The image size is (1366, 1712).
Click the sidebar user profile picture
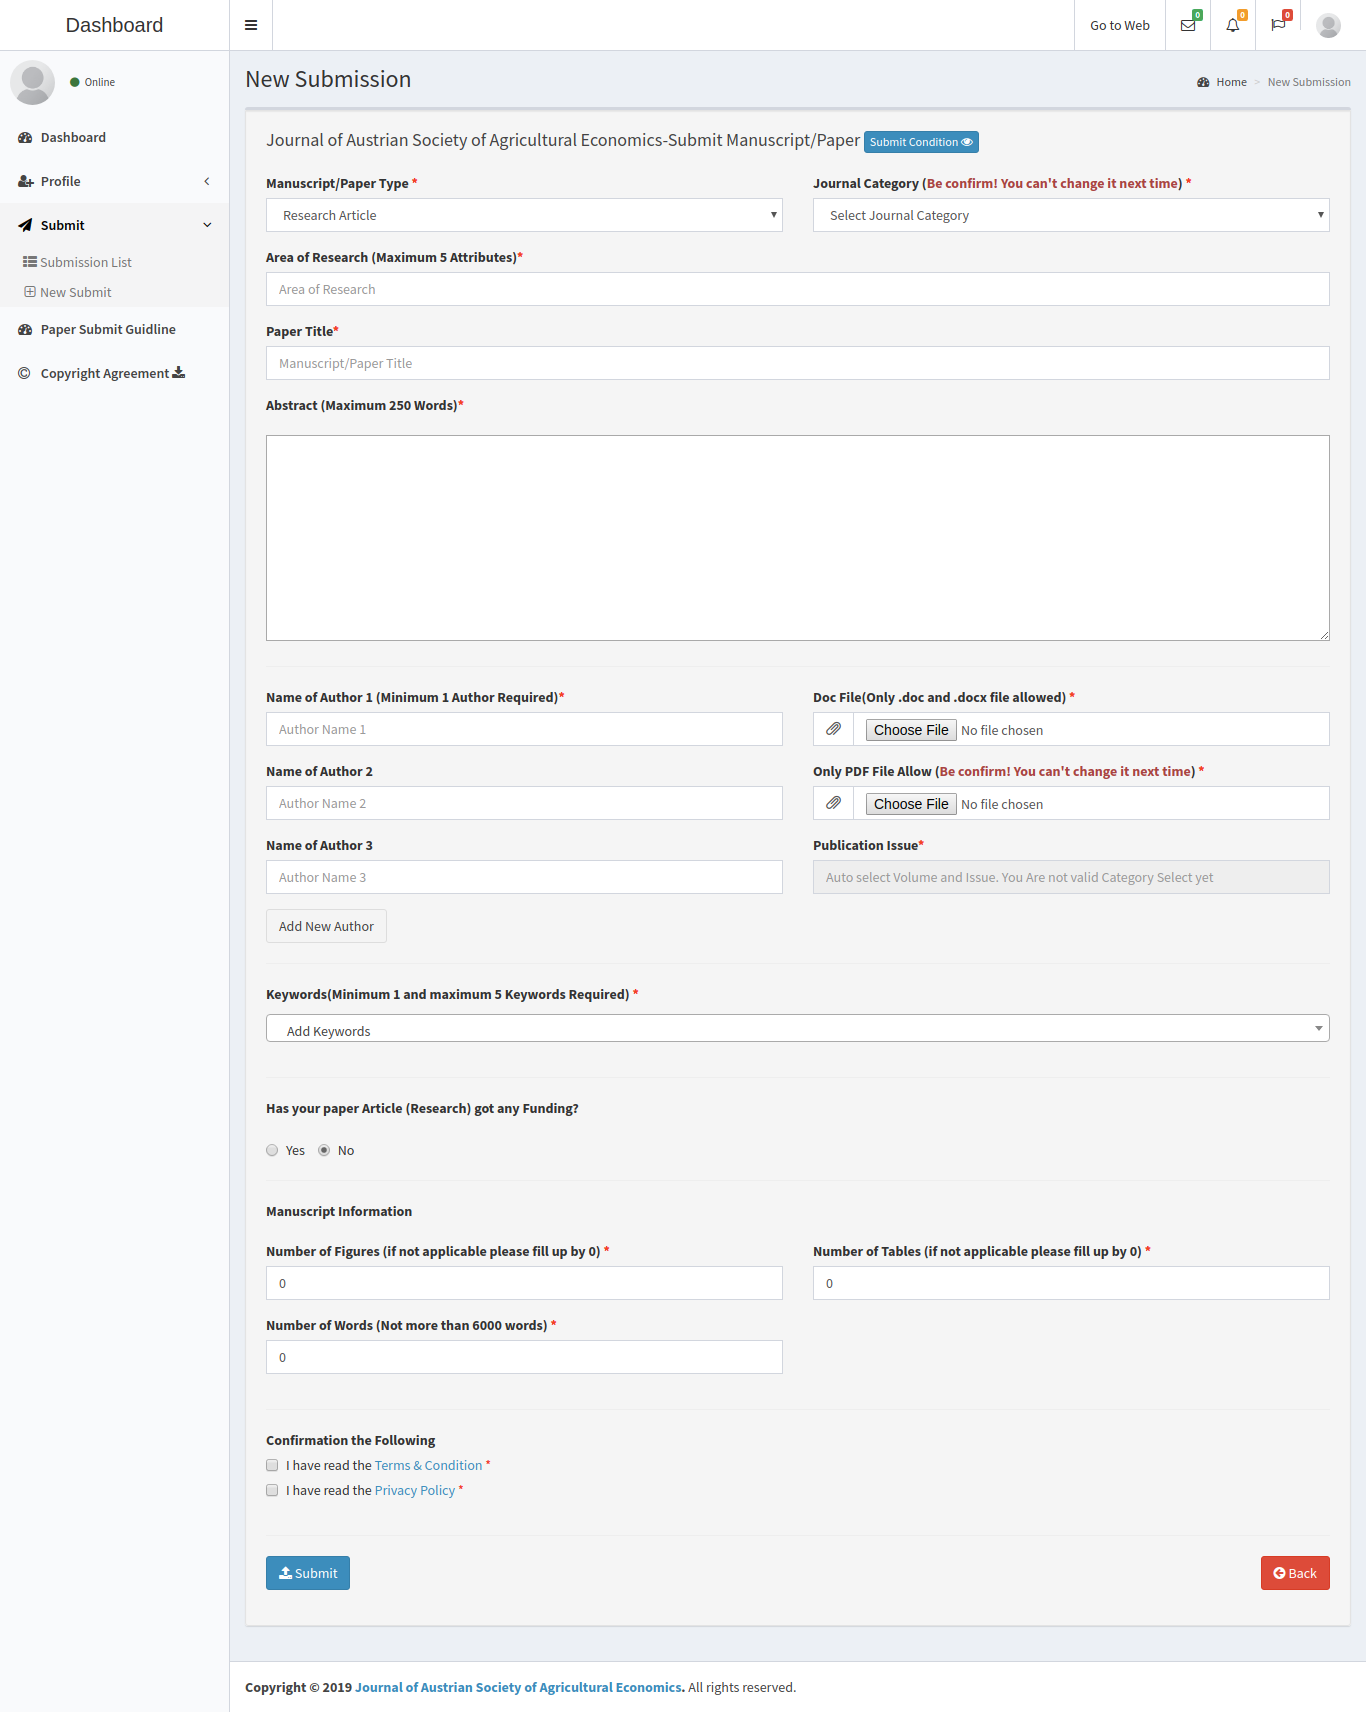[32, 82]
